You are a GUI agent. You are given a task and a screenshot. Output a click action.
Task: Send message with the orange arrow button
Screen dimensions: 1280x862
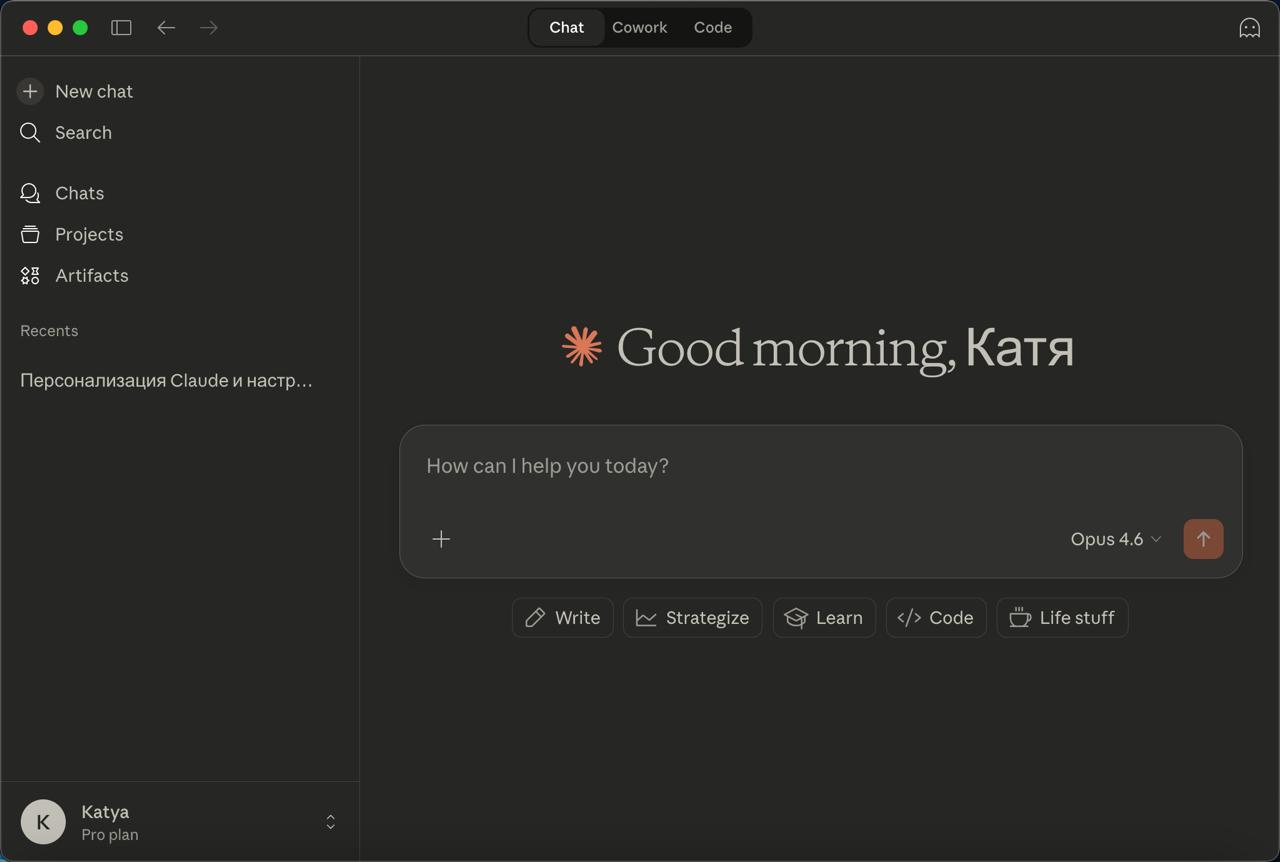tap(1203, 539)
